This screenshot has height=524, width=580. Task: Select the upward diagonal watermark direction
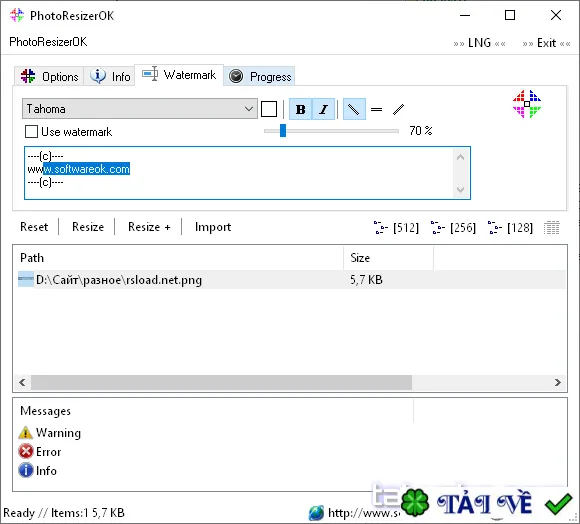[x=398, y=109]
